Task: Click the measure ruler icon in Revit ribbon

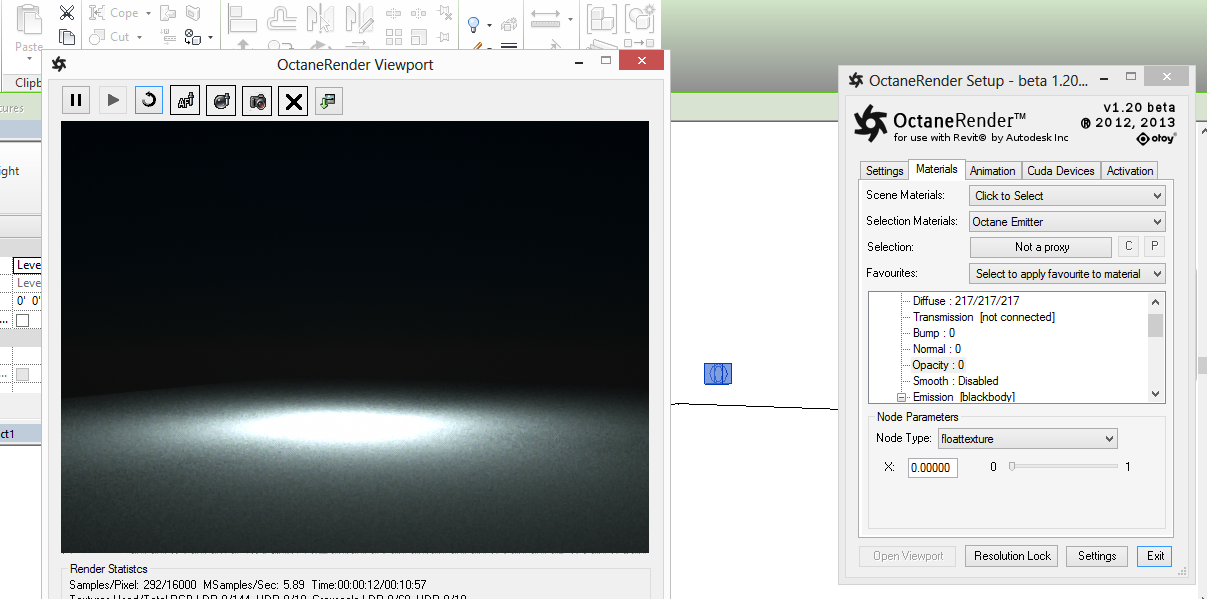Action: pyautogui.click(x=545, y=18)
